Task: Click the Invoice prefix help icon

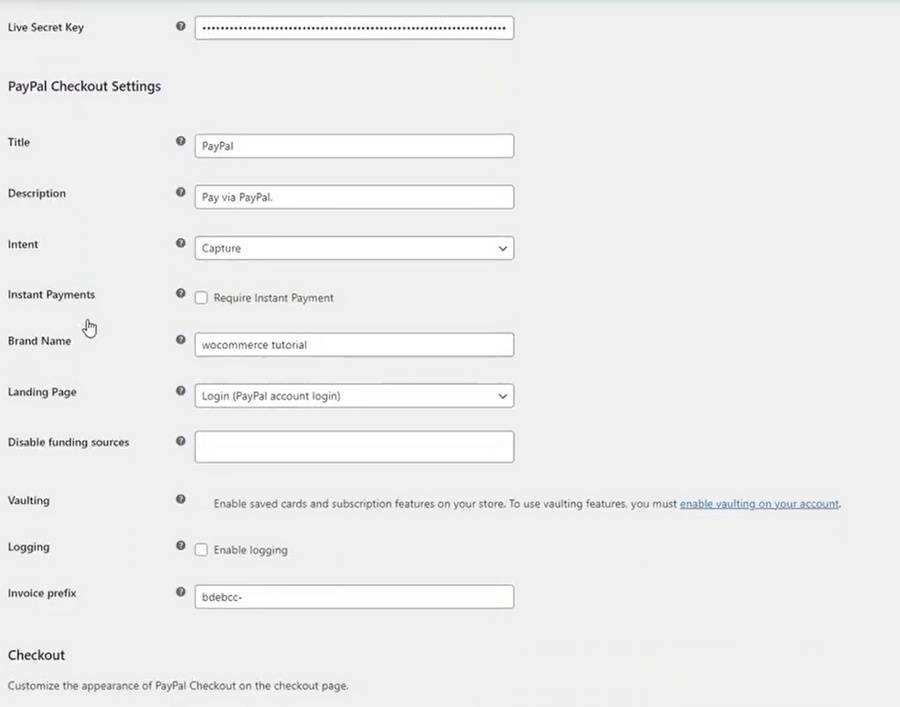Action: click(181, 592)
